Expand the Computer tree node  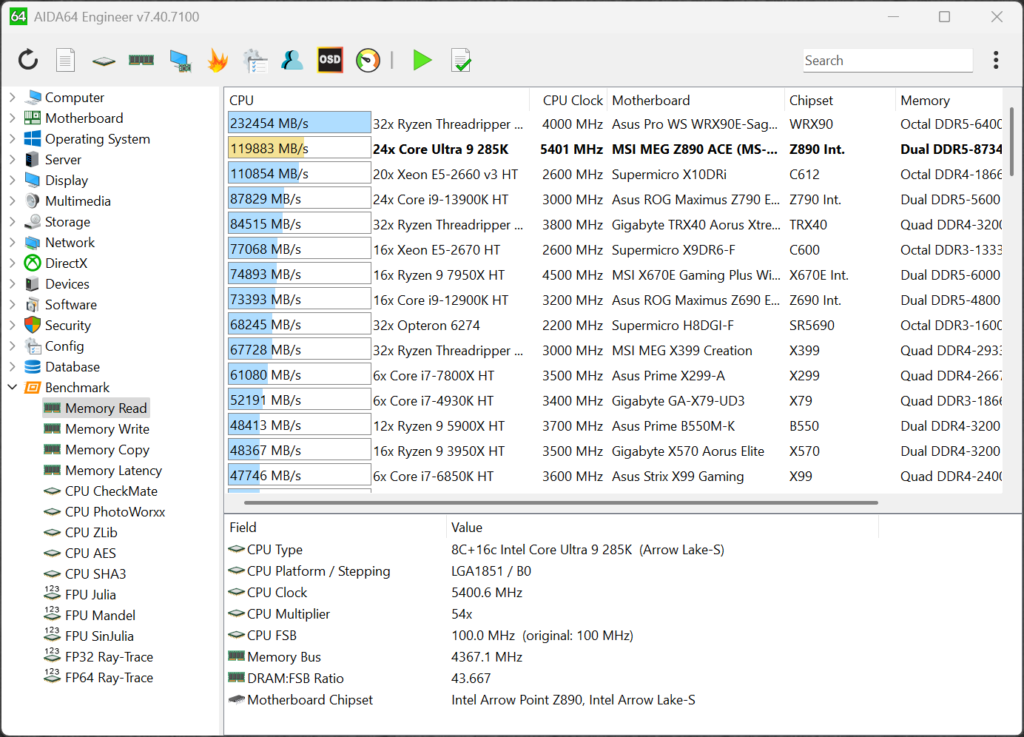[12, 97]
